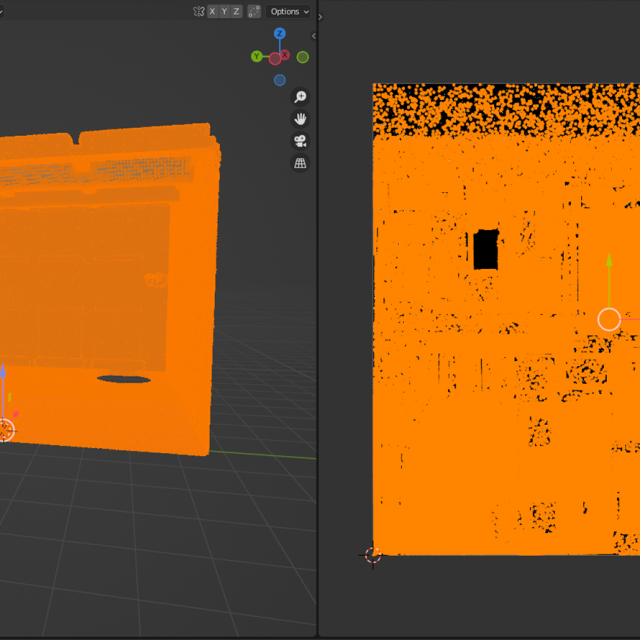The image size is (640, 640).
Task: Enable the auto merge vertices icon
Action: click(x=254, y=11)
